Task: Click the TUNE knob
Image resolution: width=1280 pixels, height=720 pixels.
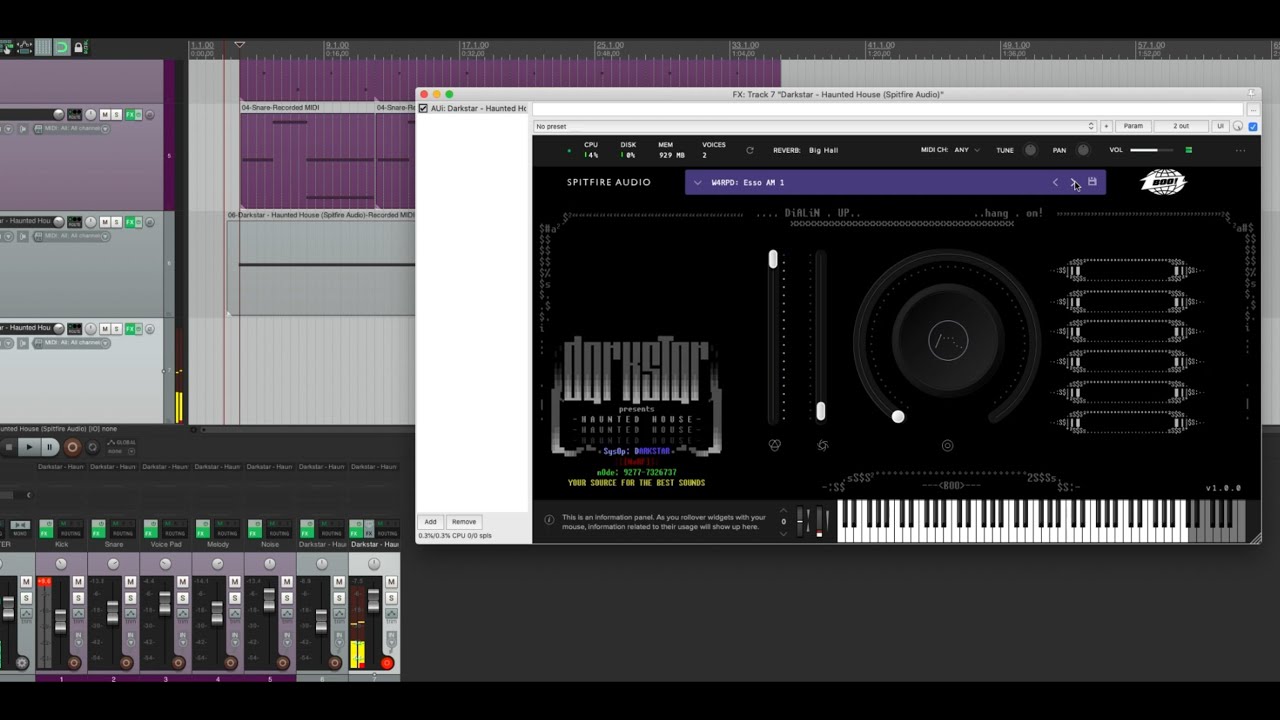Action: pyautogui.click(x=1031, y=150)
